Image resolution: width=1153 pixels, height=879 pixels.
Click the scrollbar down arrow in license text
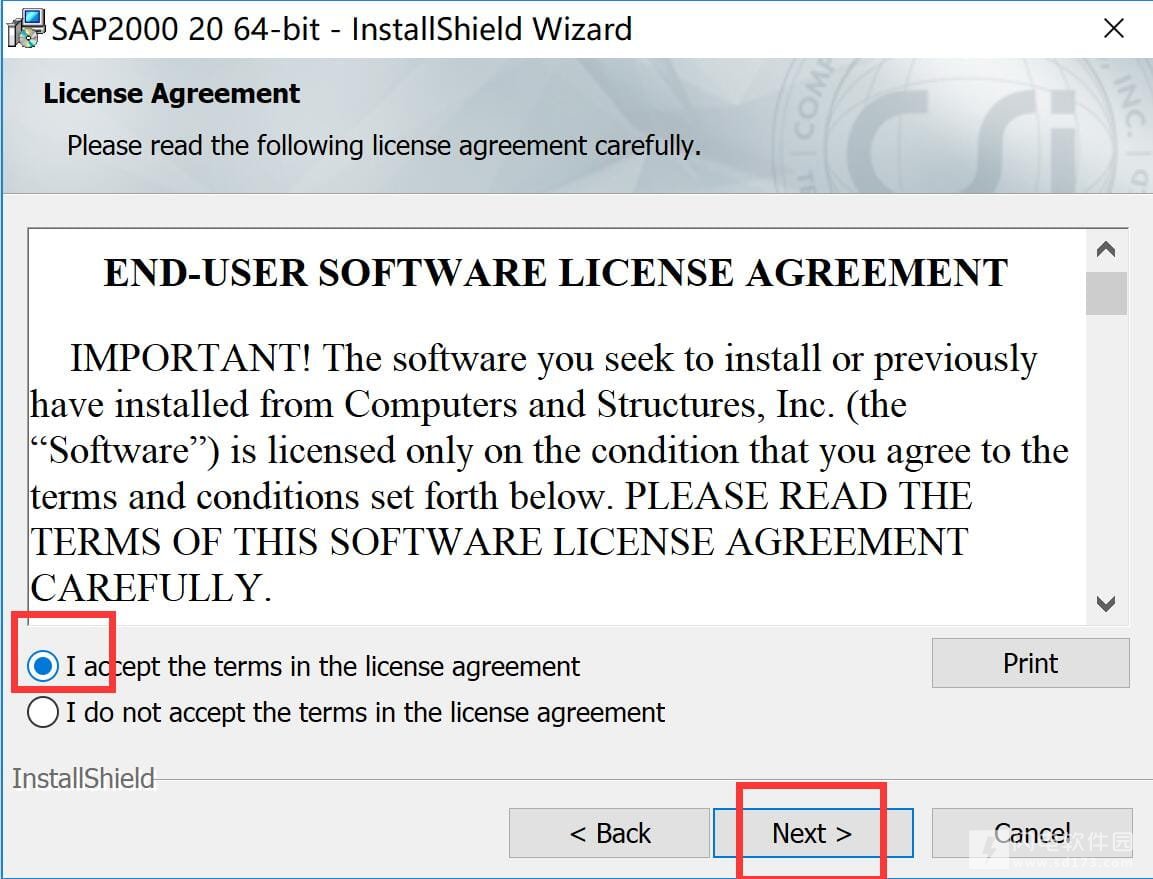click(1106, 604)
